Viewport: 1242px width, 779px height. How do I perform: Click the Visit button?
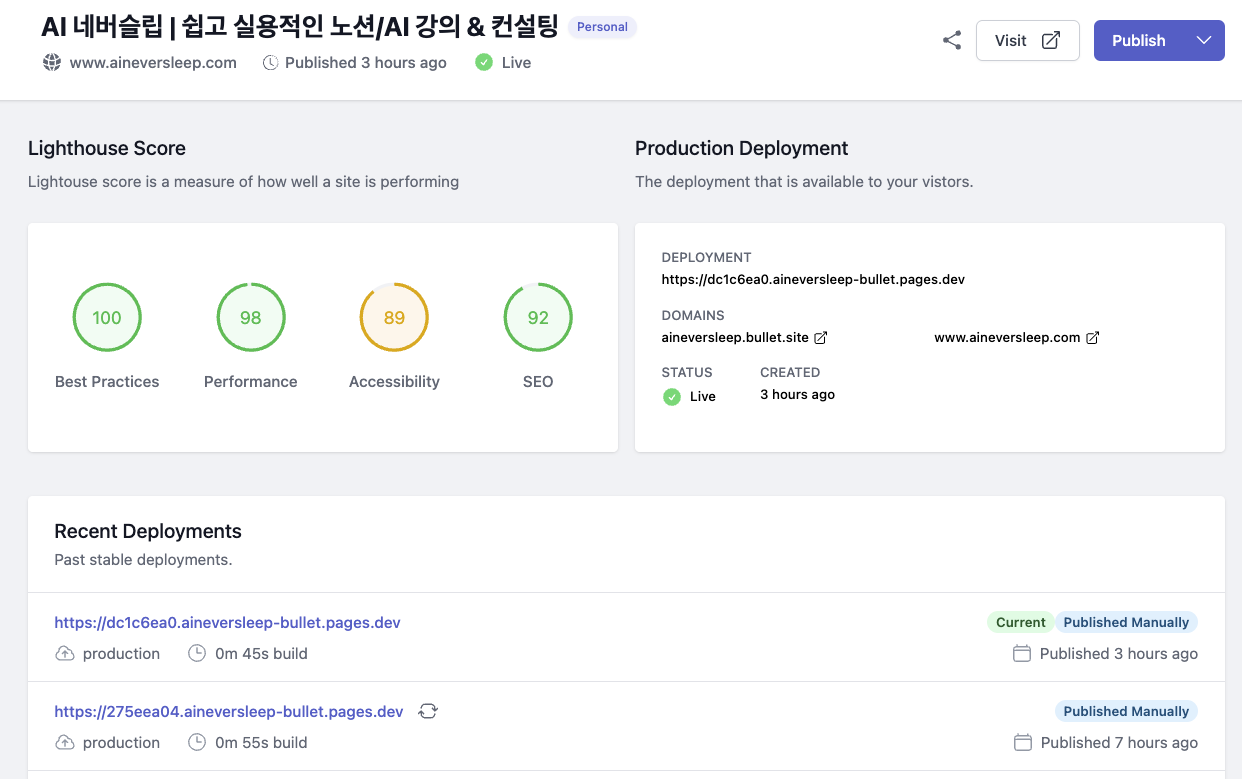point(1027,41)
